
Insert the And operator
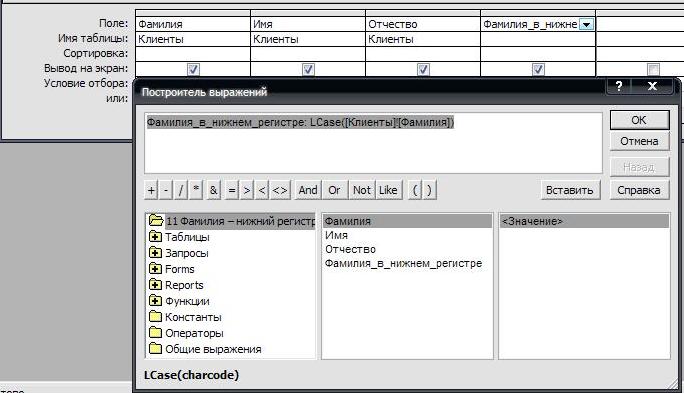point(308,190)
